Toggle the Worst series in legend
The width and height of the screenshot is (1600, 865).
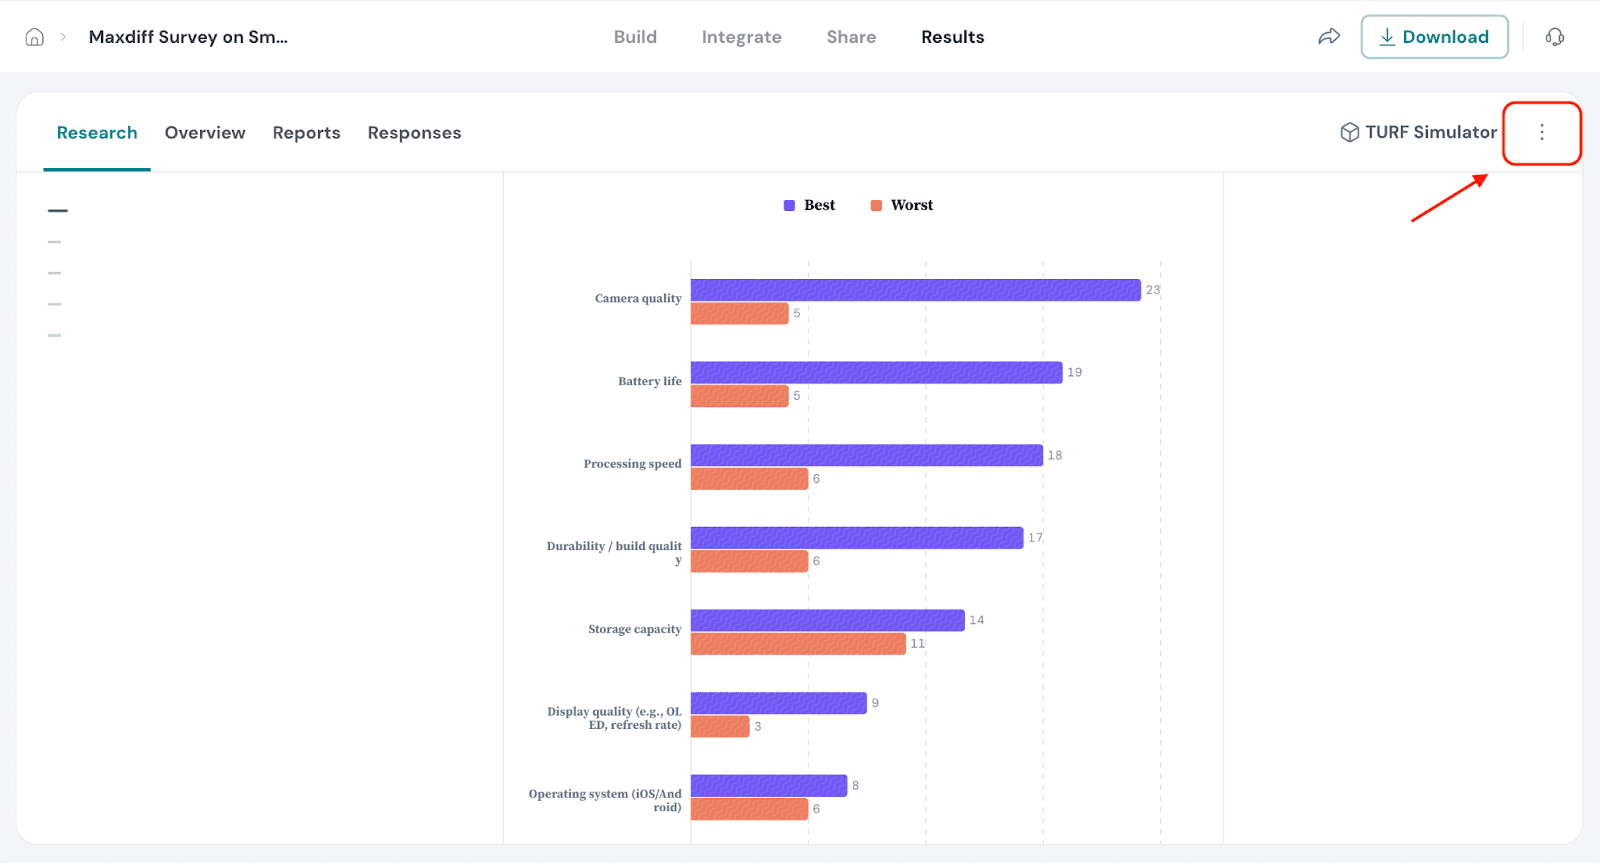(902, 205)
